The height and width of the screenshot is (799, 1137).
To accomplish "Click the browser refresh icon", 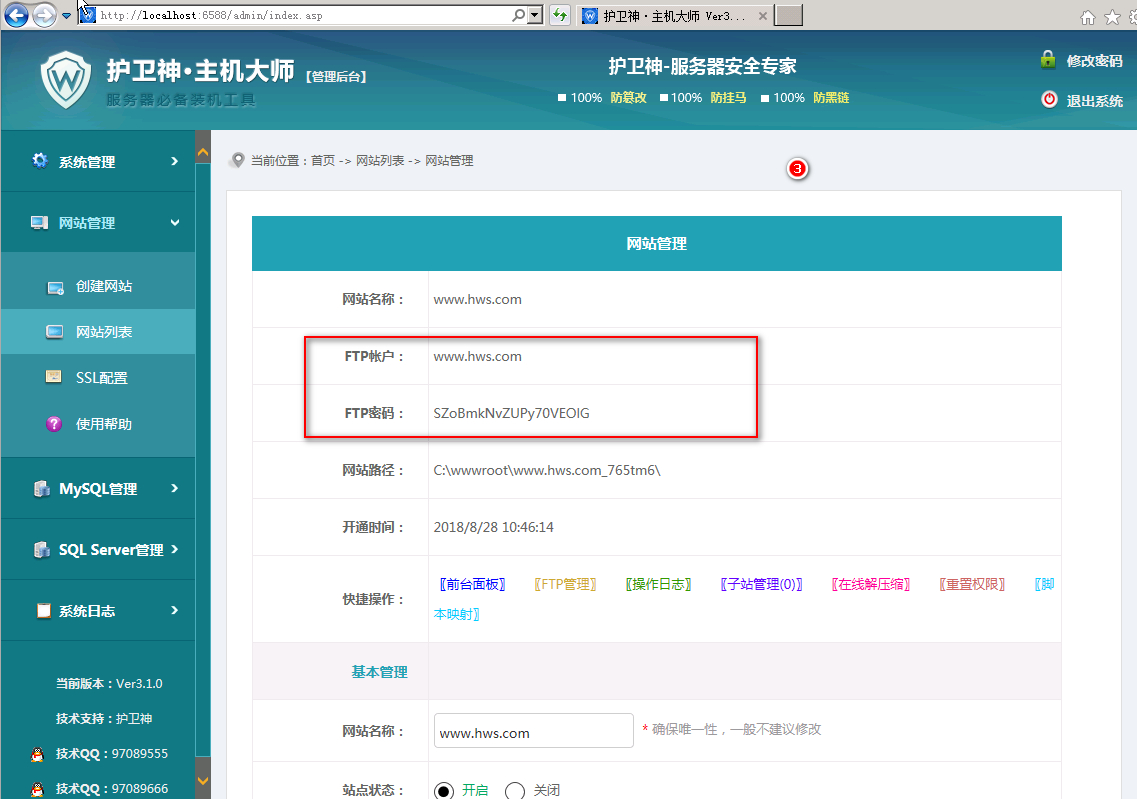I will tap(560, 16).
